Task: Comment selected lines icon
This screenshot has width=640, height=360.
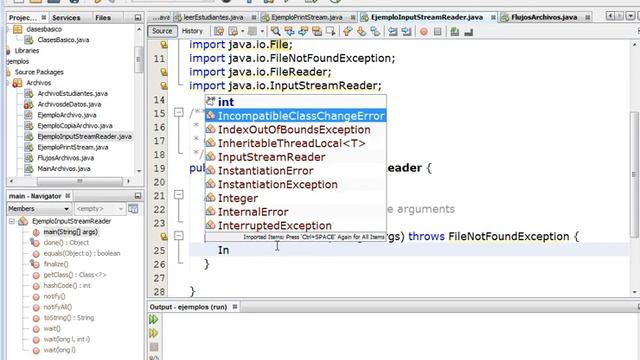Action: click(x=455, y=31)
